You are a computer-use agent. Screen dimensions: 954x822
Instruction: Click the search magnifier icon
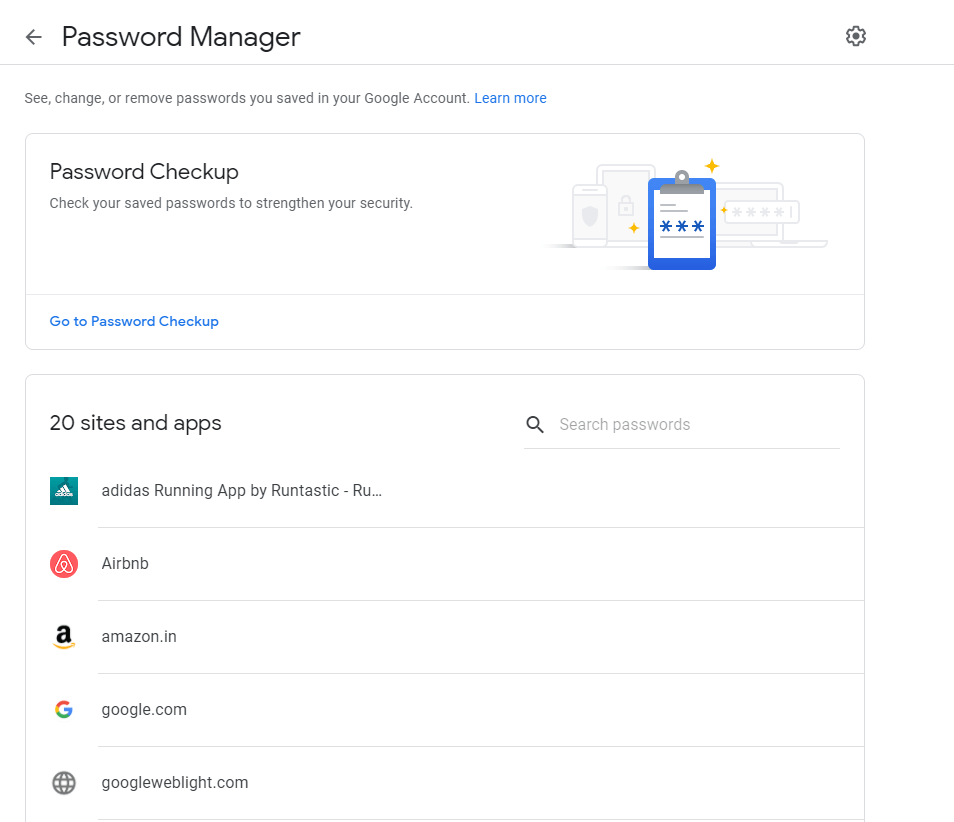coord(535,424)
